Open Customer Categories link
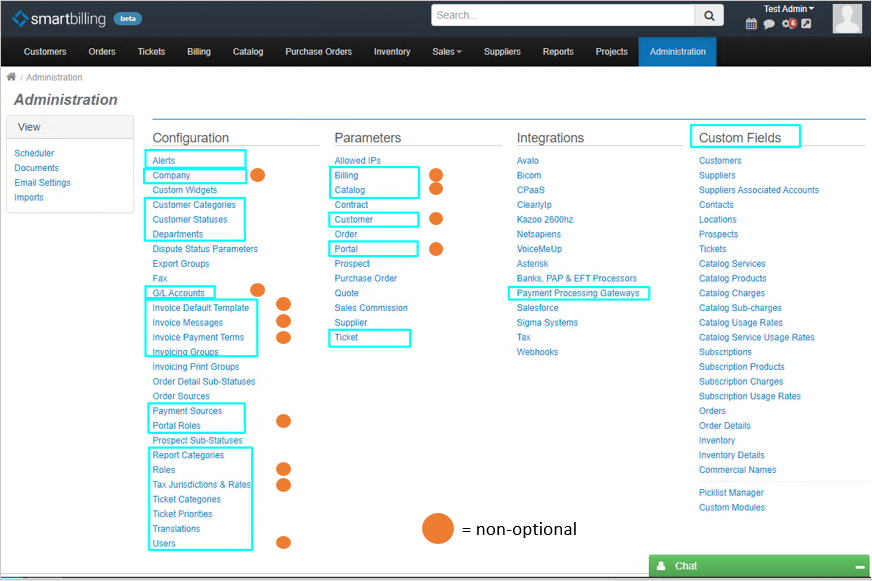872x581 pixels. point(194,205)
